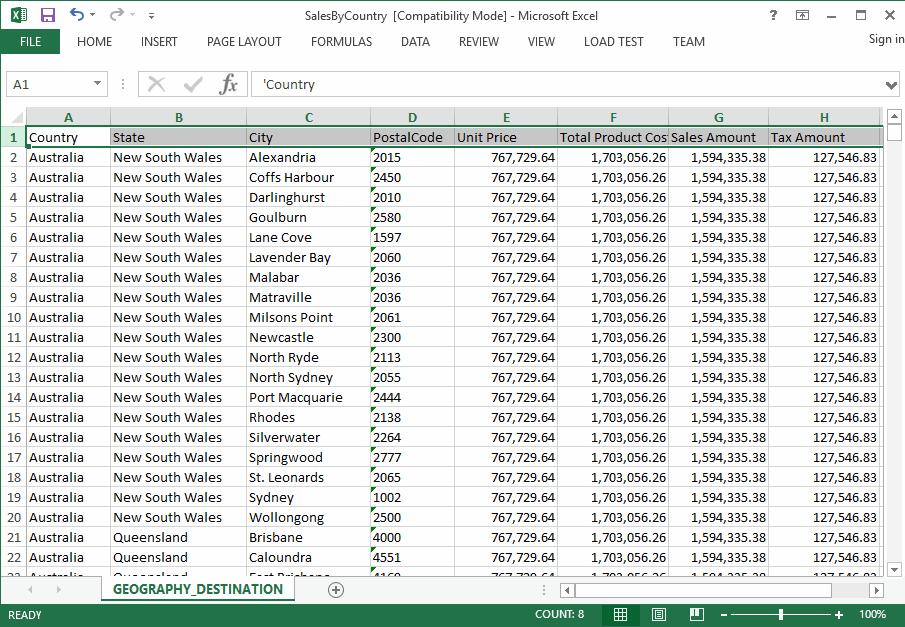Open Excel Help with the question mark
The width and height of the screenshot is (905, 627).
pos(773,15)
